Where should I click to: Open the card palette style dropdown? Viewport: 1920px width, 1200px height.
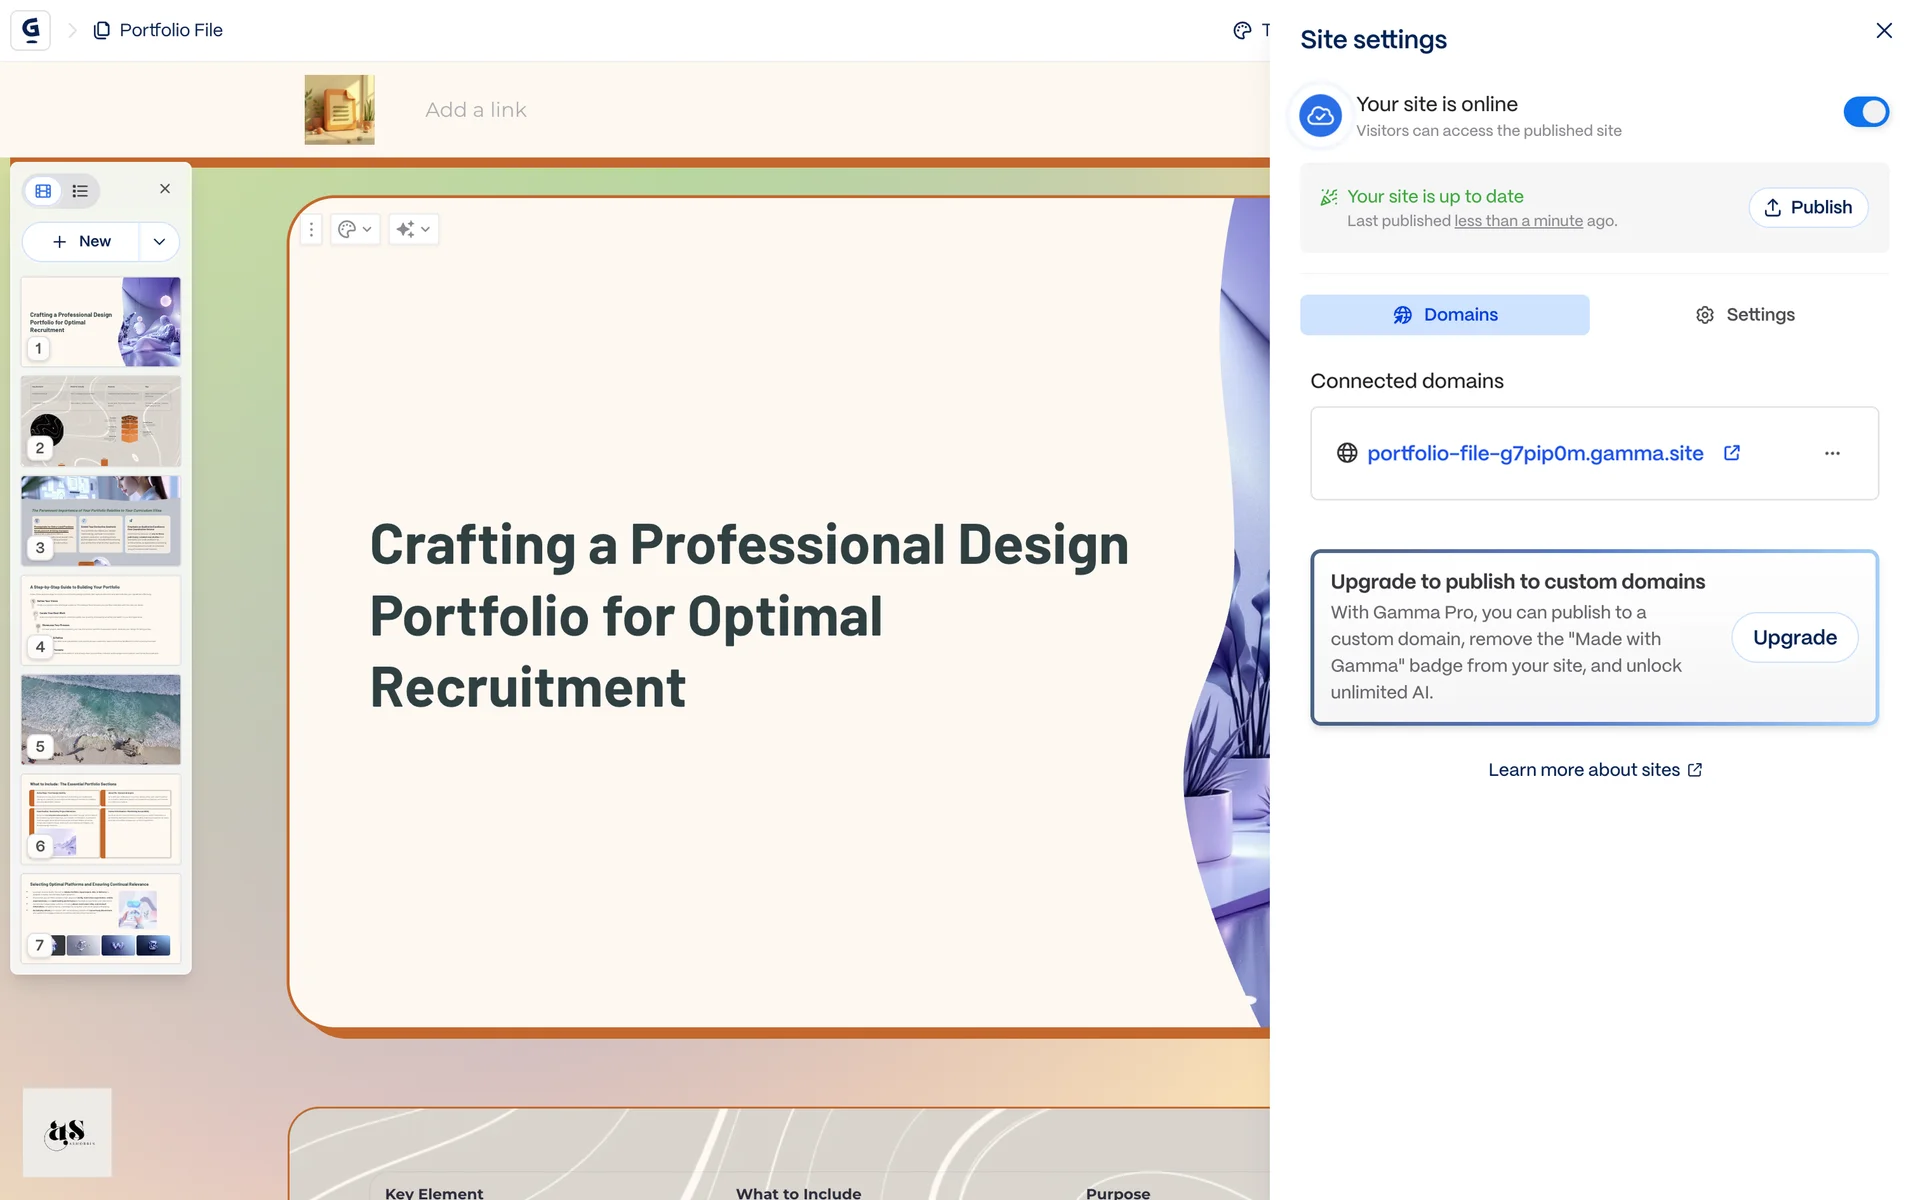[354, 230]
